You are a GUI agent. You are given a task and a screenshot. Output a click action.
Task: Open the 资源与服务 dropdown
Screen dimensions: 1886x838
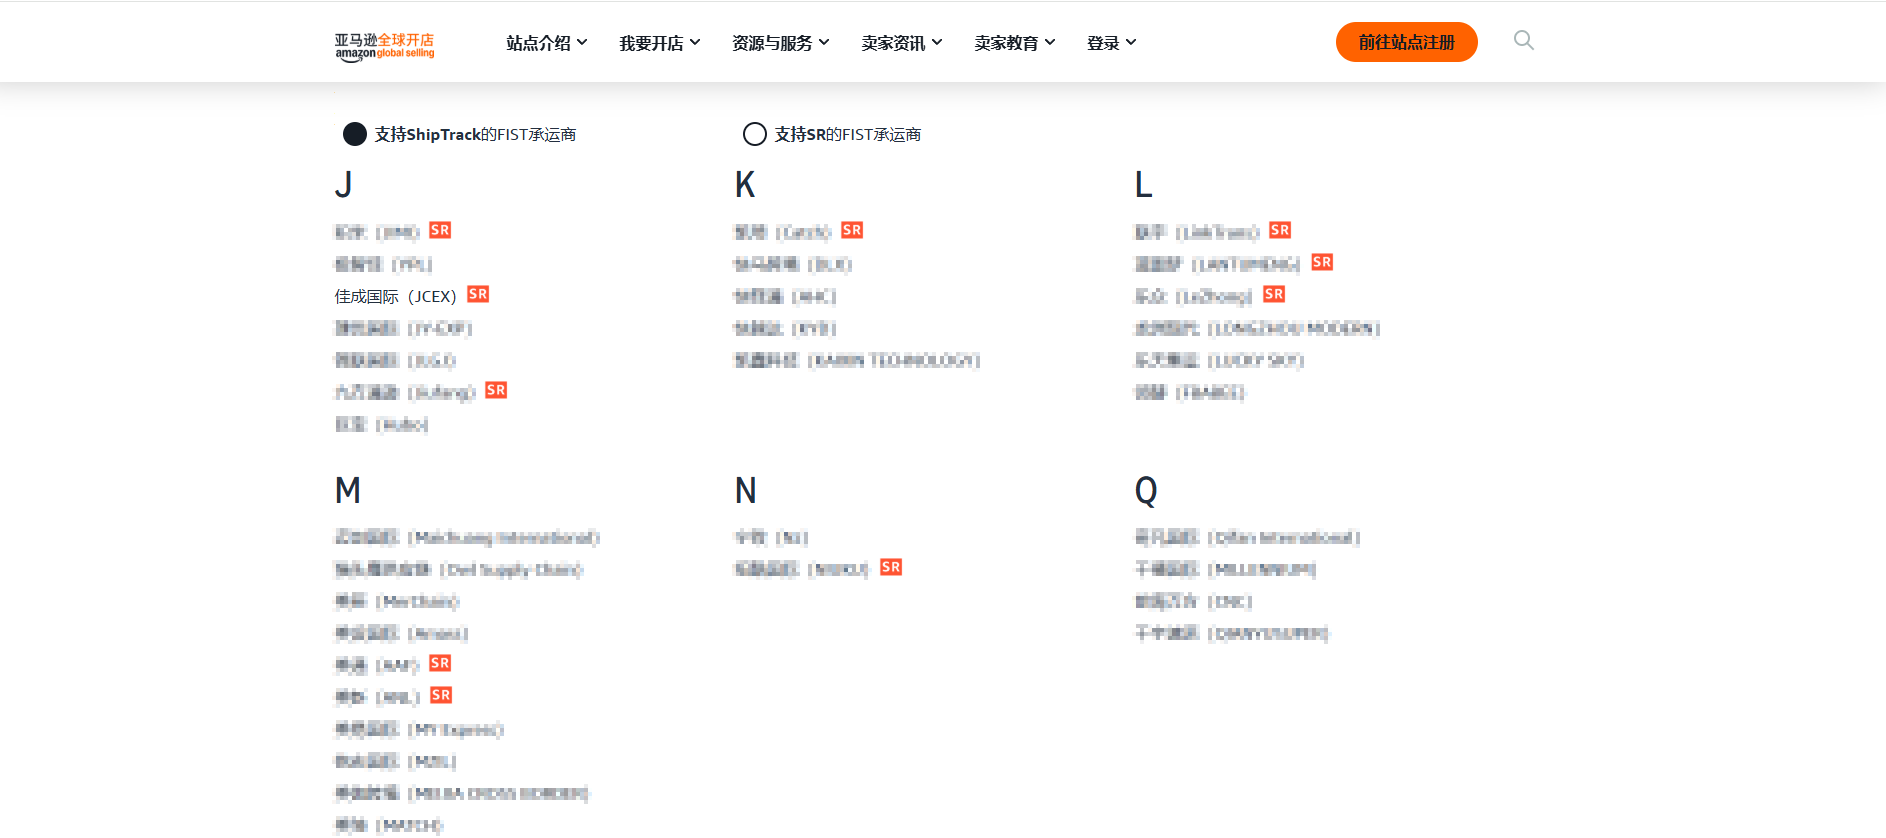(x=780, y=43)
